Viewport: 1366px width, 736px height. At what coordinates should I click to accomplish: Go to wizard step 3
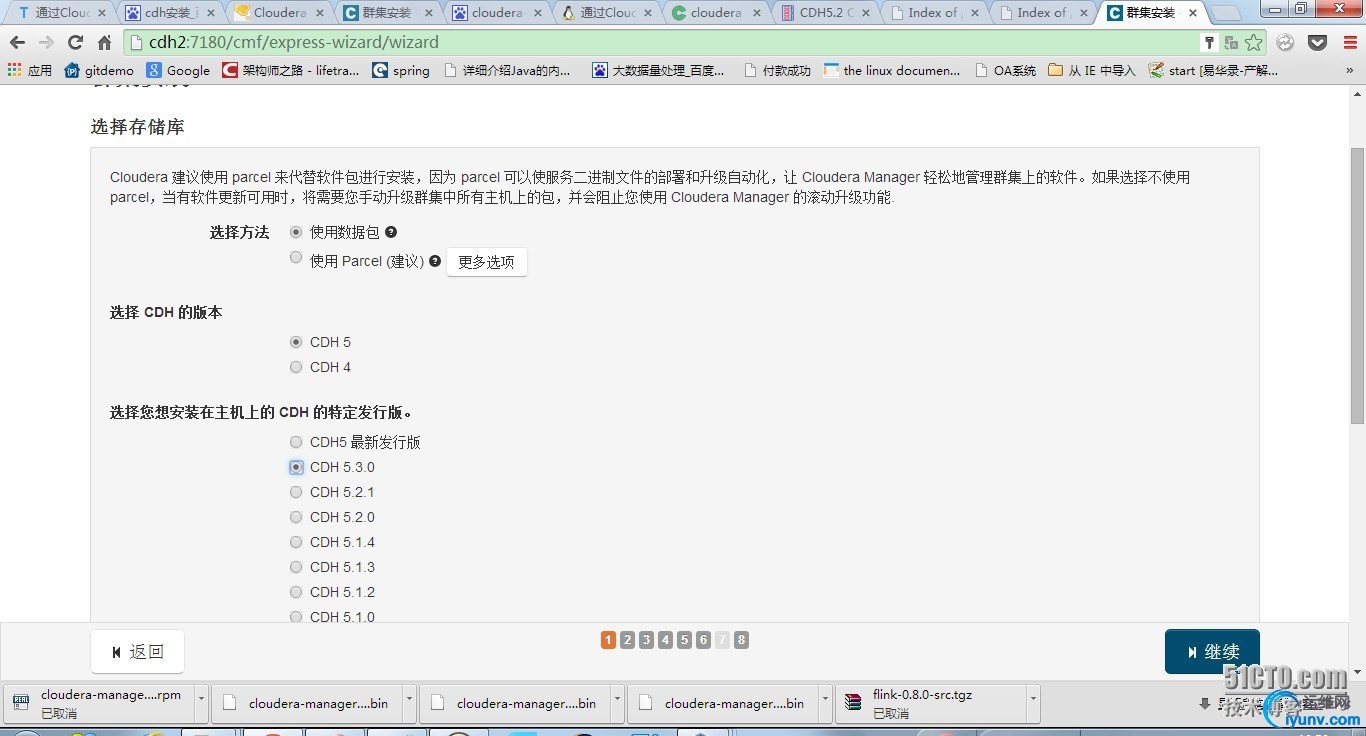click(646, 640)
